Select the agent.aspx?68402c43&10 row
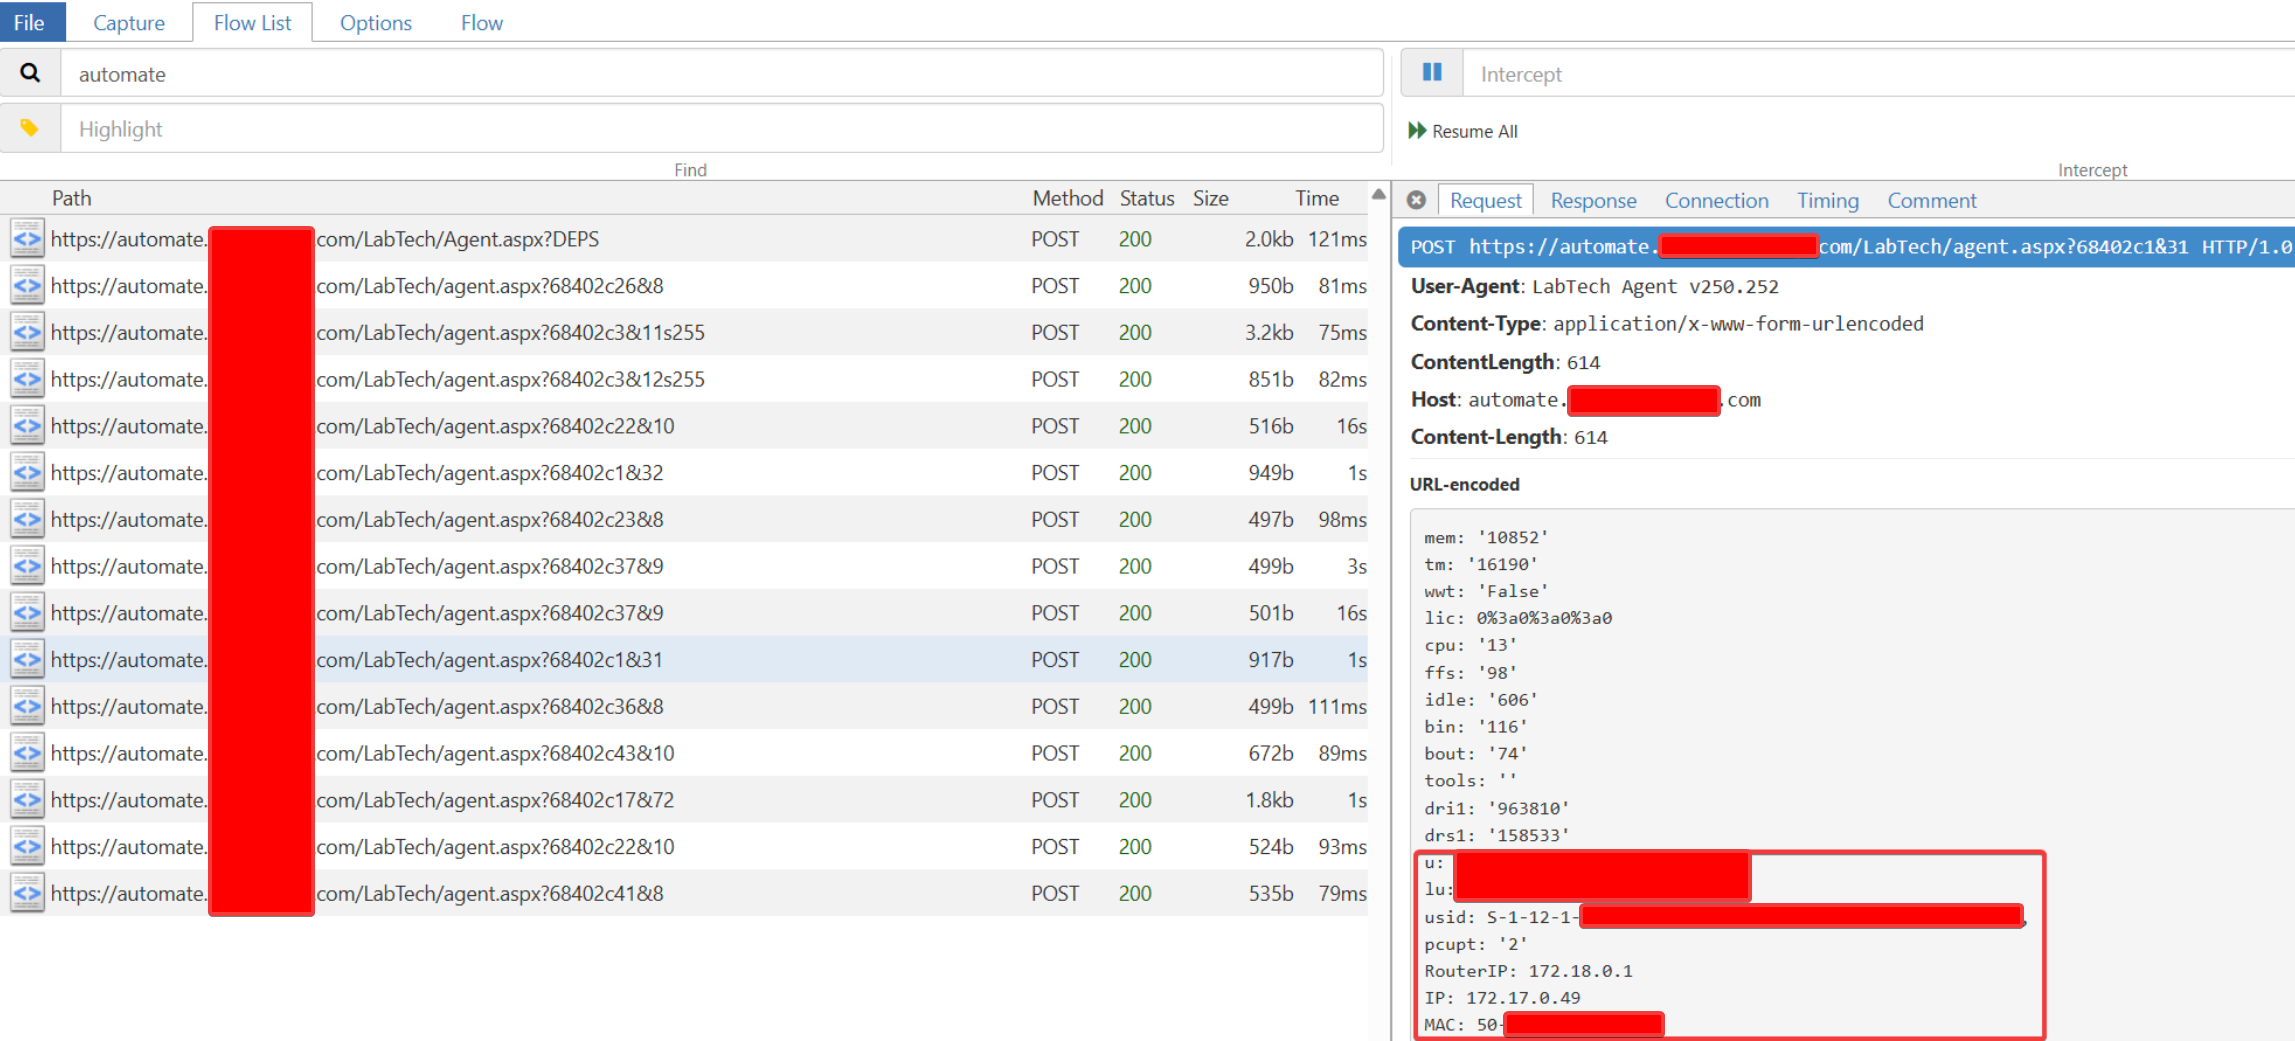Image resolution: width=2295 pixels, height=1041 pixels. (x=684, y=753)
